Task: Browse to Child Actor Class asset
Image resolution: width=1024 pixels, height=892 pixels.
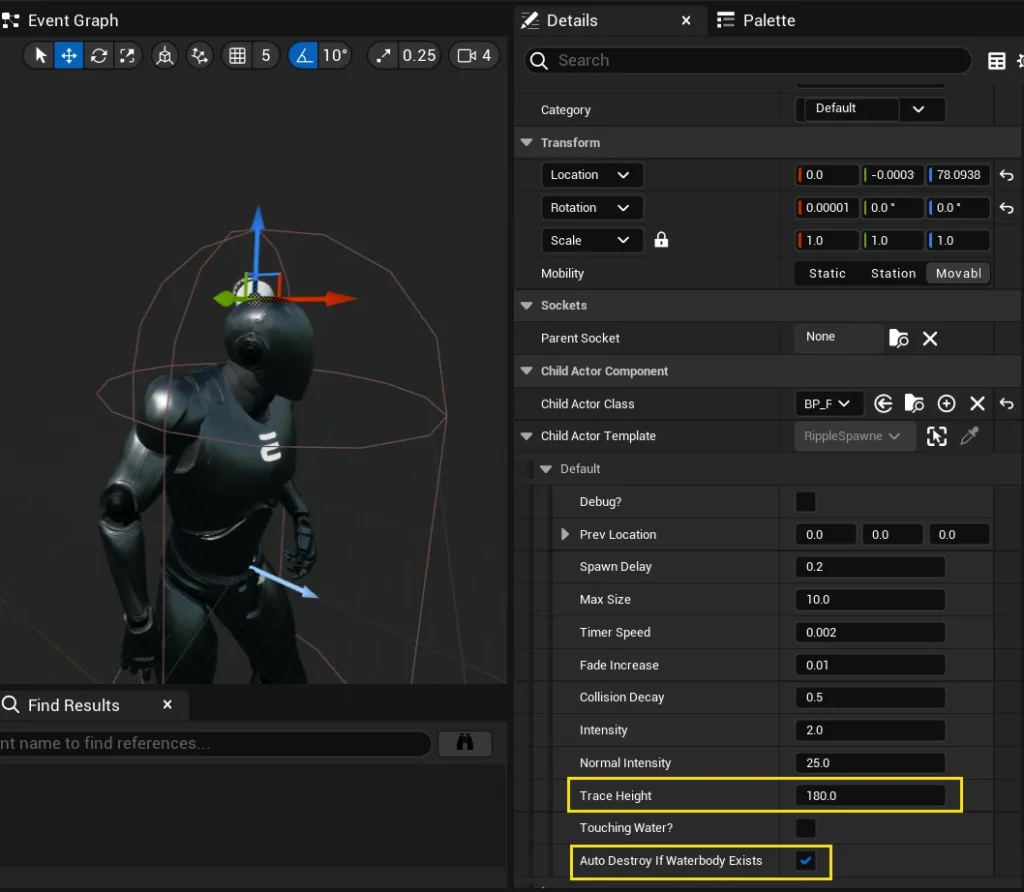Action: pos(914,404)
